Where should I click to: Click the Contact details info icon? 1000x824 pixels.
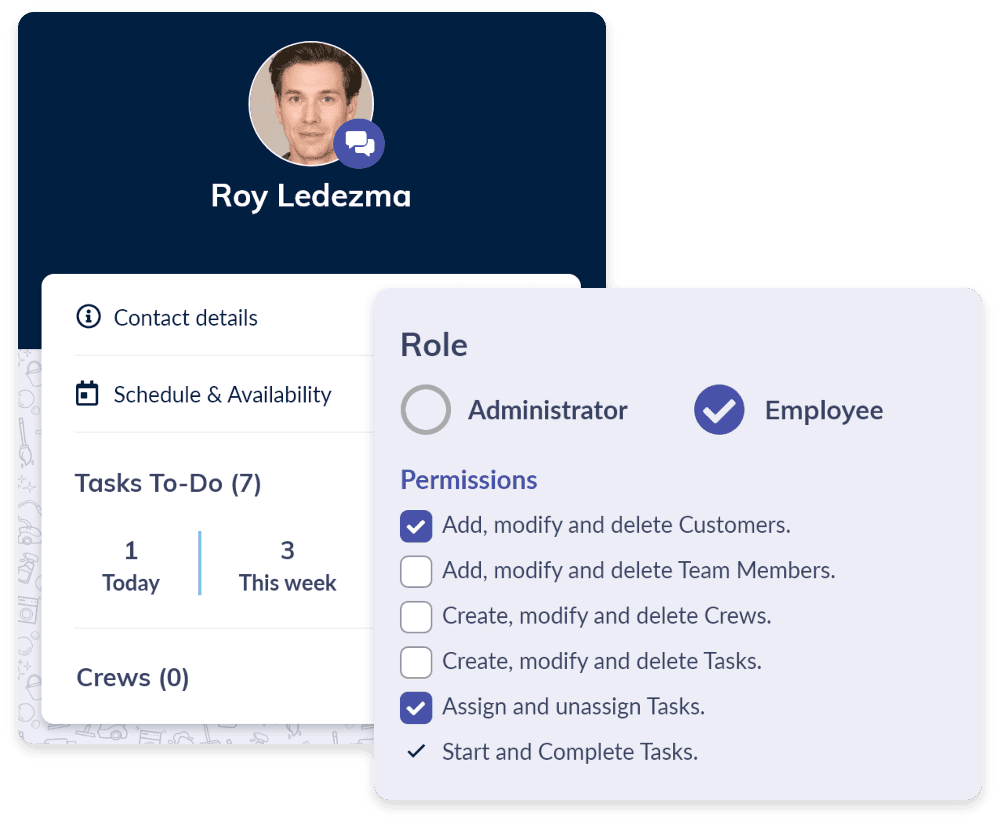coord(89,317)
